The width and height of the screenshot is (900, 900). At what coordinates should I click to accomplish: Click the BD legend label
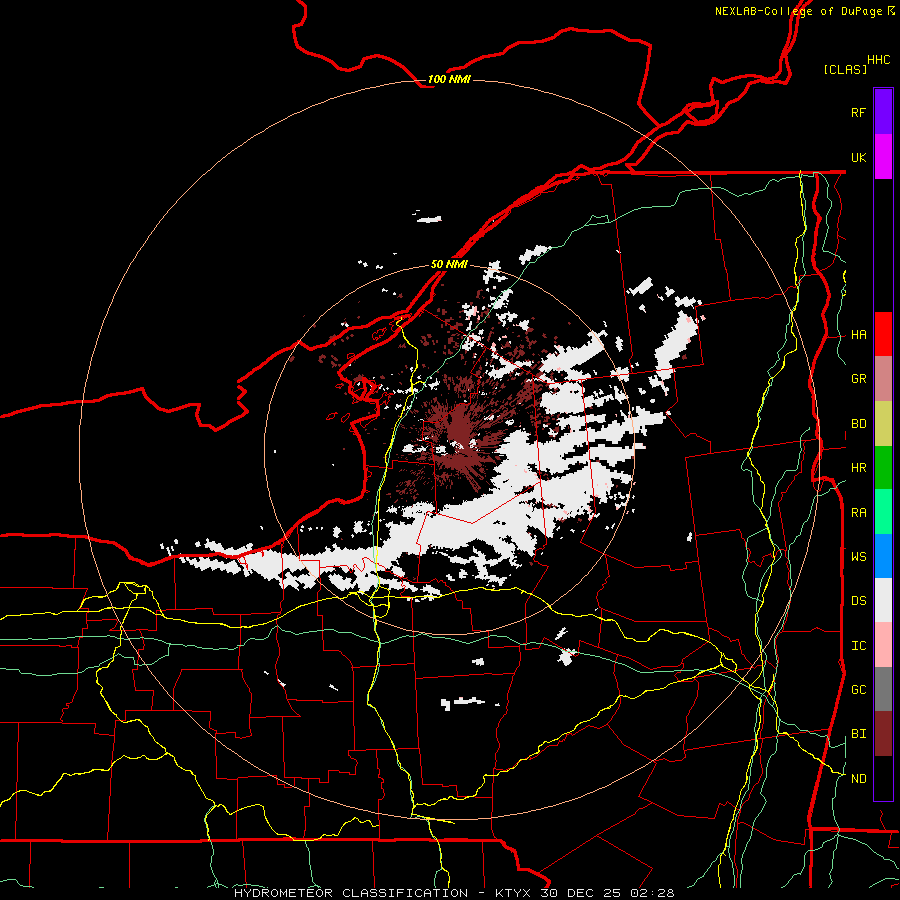pos(858,424)
